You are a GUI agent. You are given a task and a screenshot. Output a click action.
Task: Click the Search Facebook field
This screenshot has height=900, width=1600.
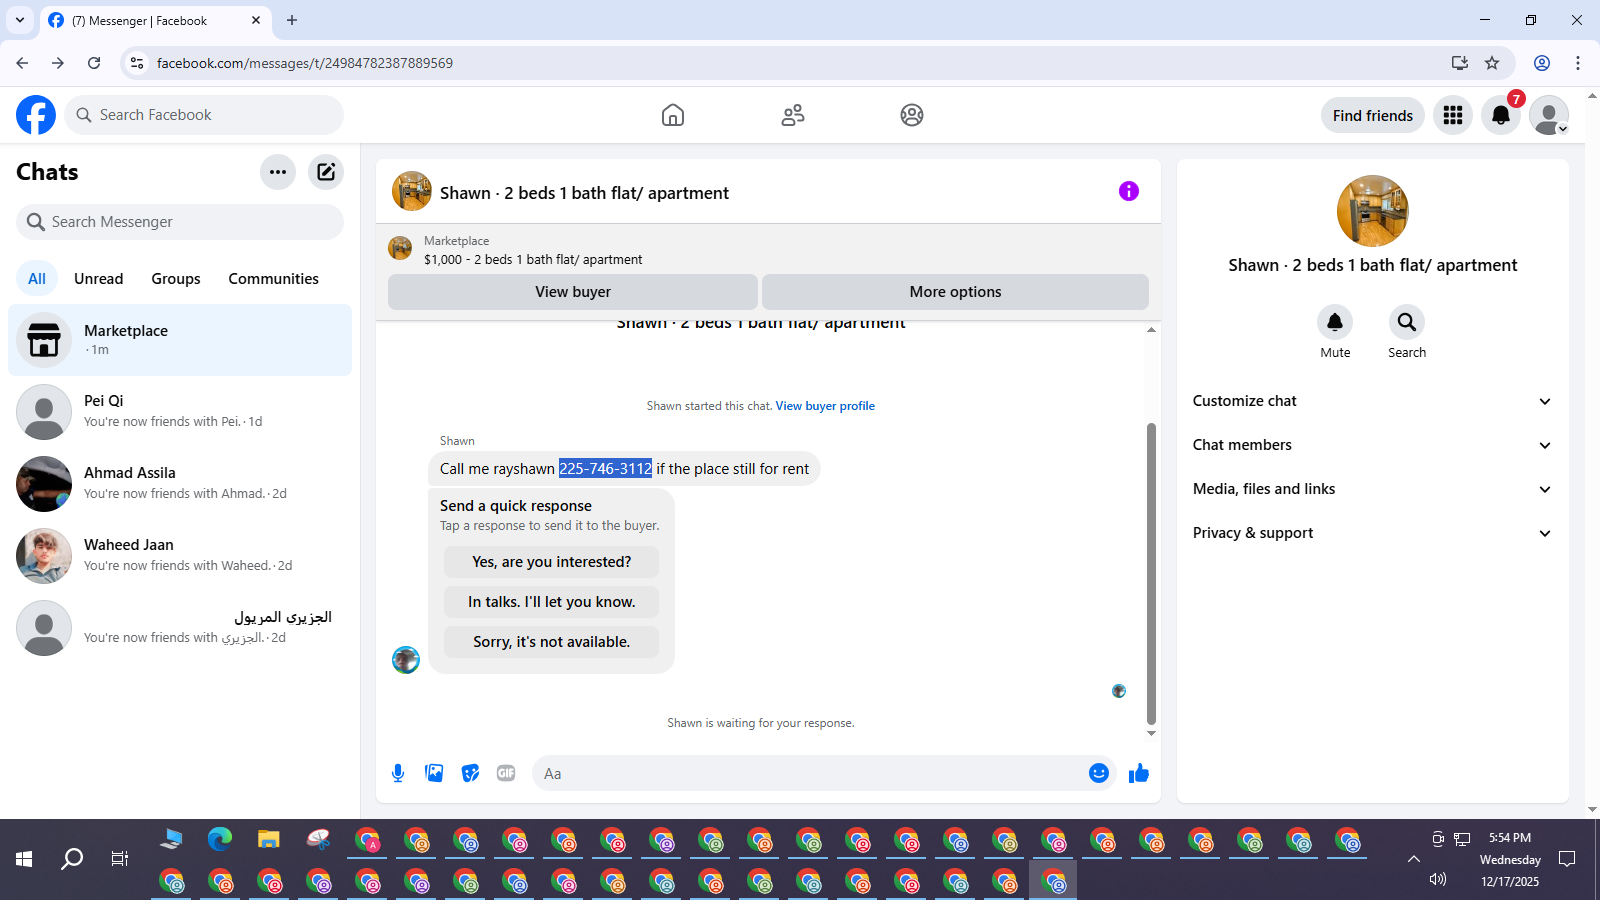[x=204, y=115]
